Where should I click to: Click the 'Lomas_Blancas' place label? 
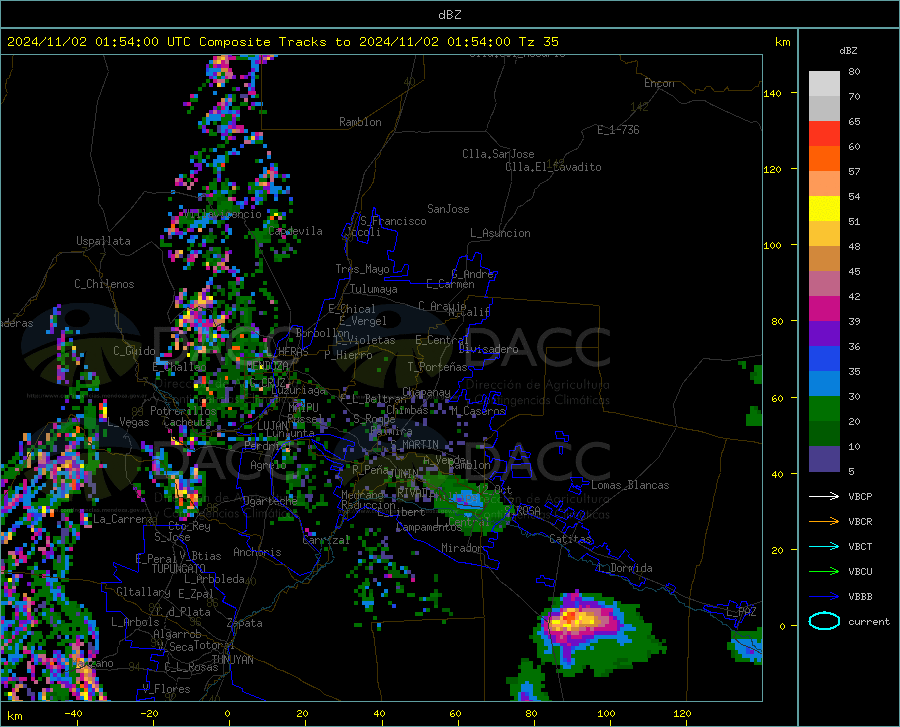coord(630,485)
